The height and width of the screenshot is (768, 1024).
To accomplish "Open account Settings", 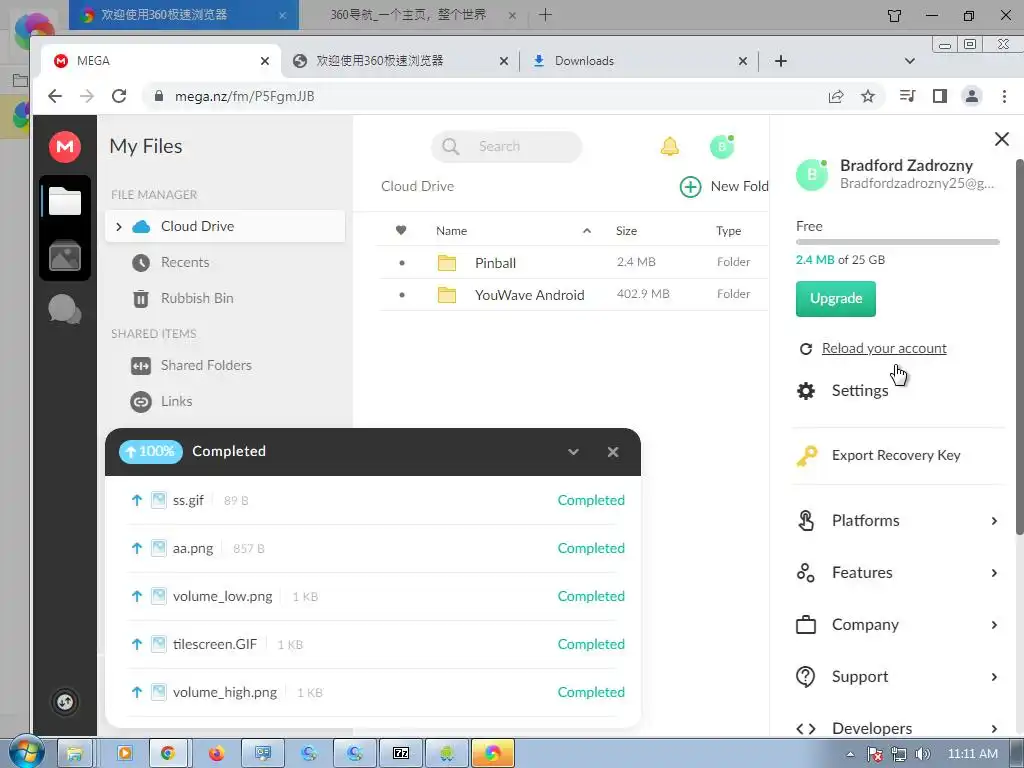I will point(859,391).
